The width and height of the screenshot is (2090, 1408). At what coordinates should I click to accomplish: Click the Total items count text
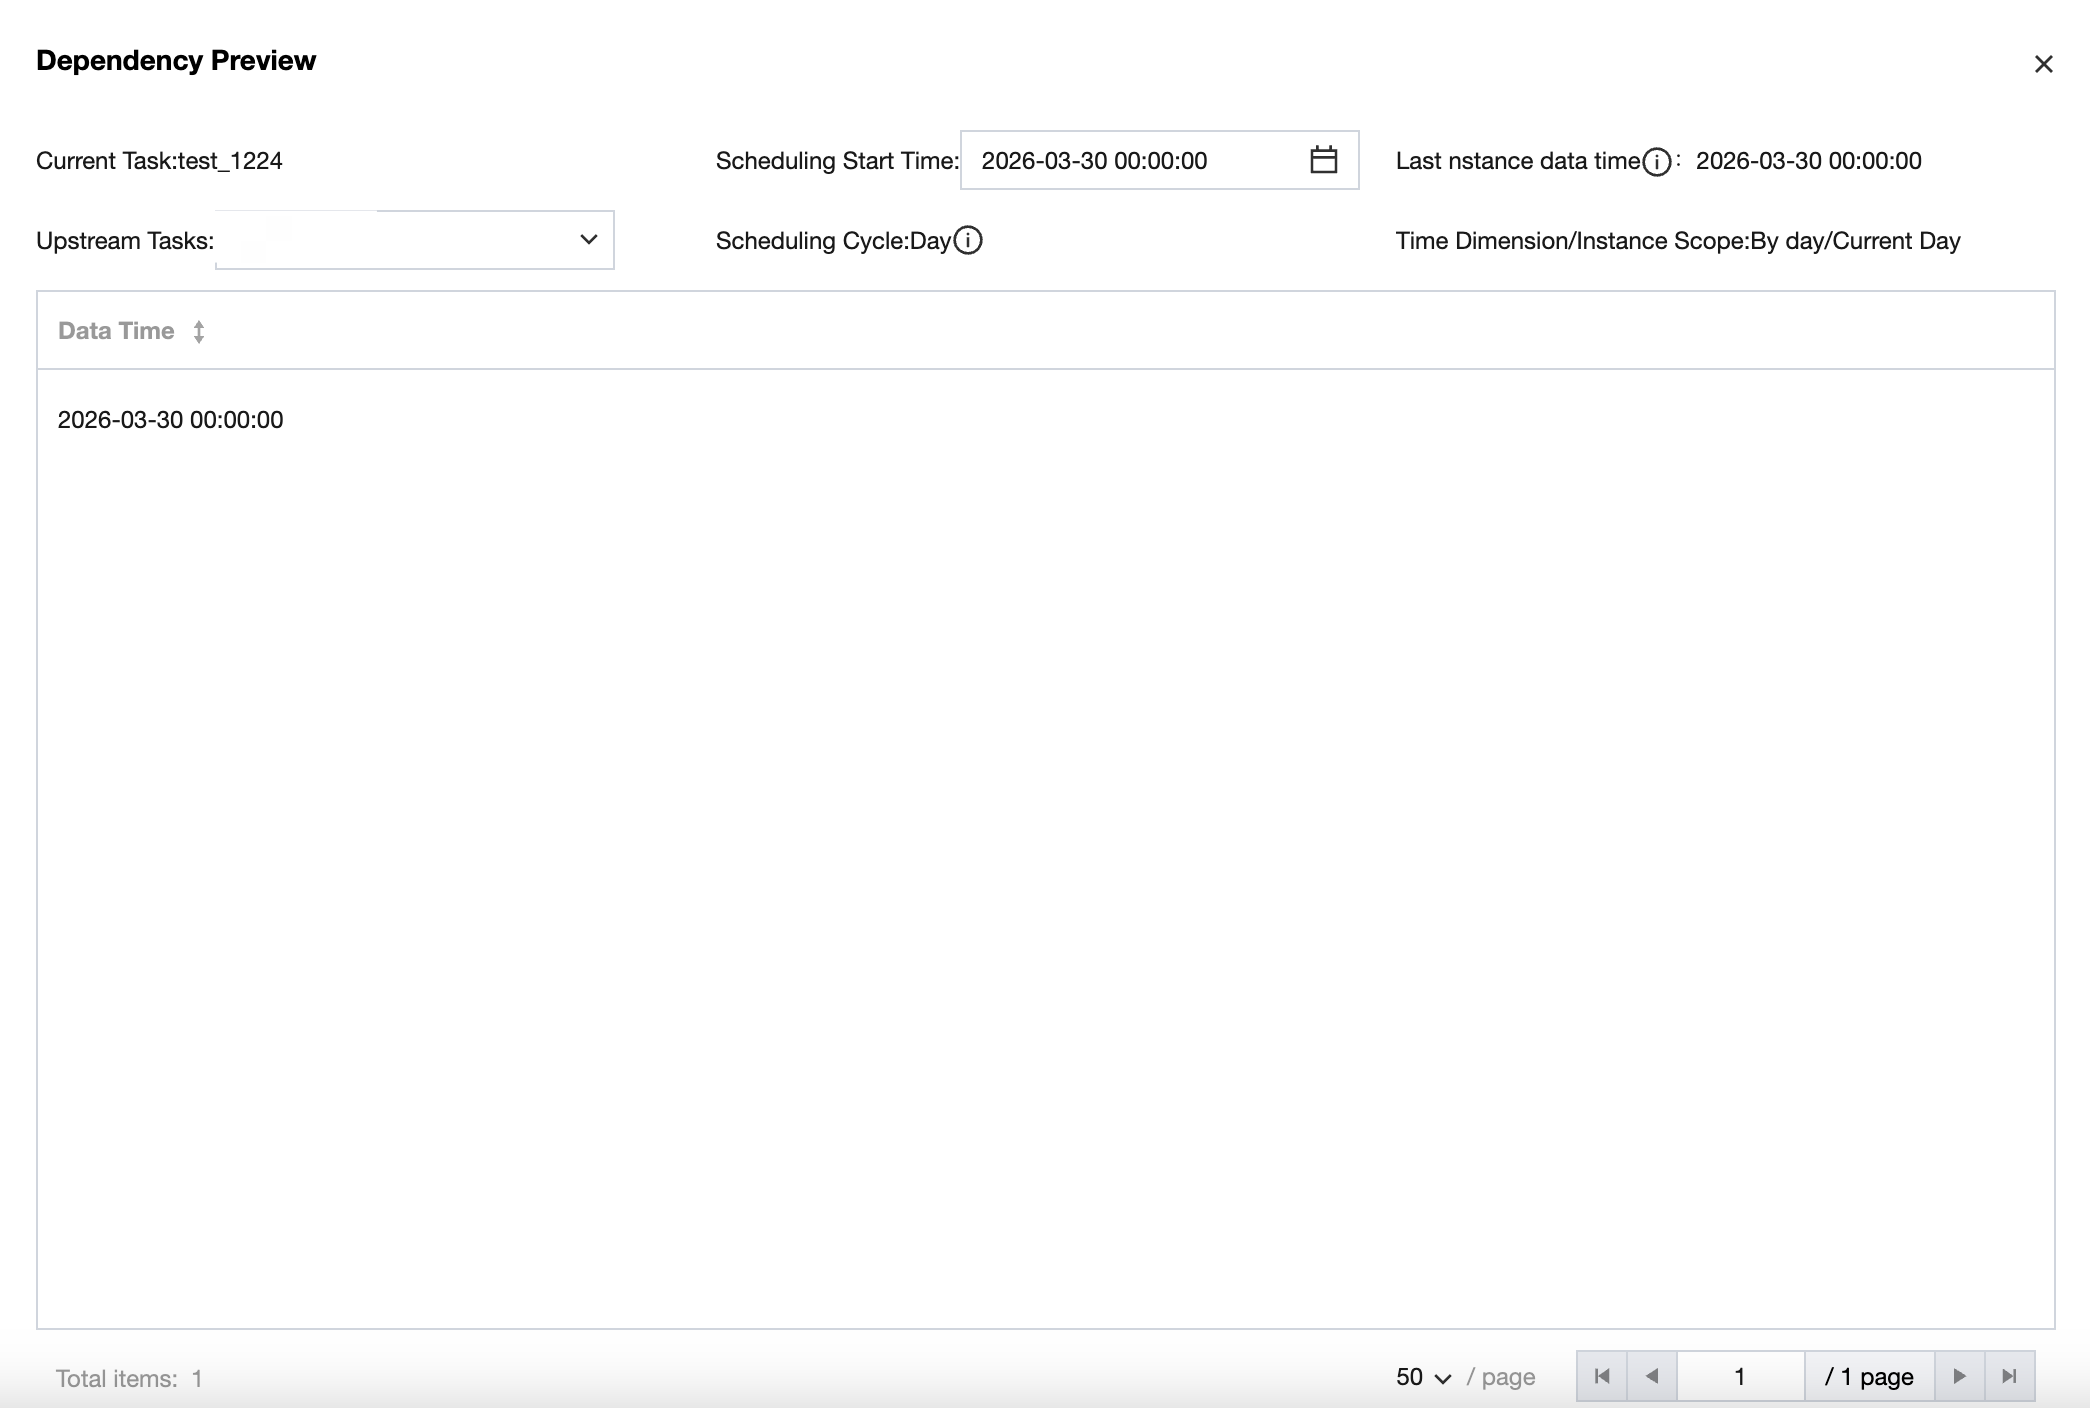pos(129,1379)
